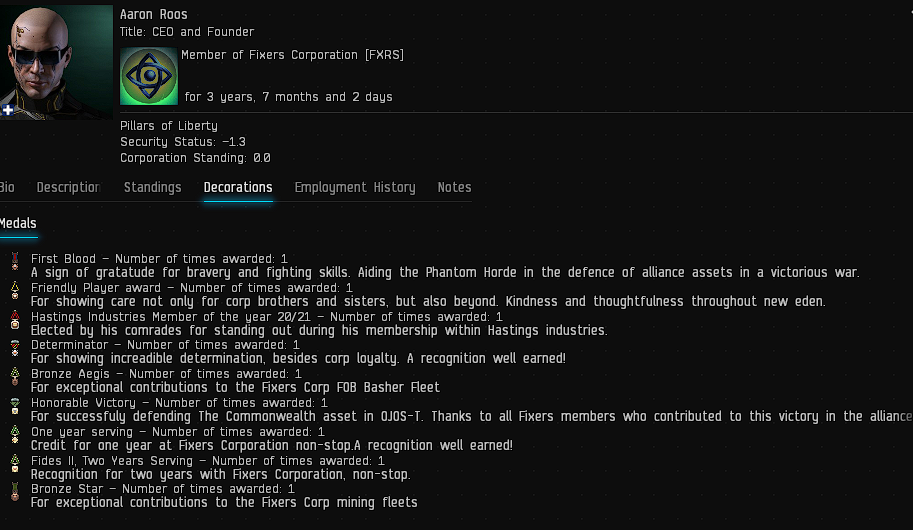Select the Bronze Aegis medal title row
This screenshot has width=913, height=530.
click(x=167, y=374)
